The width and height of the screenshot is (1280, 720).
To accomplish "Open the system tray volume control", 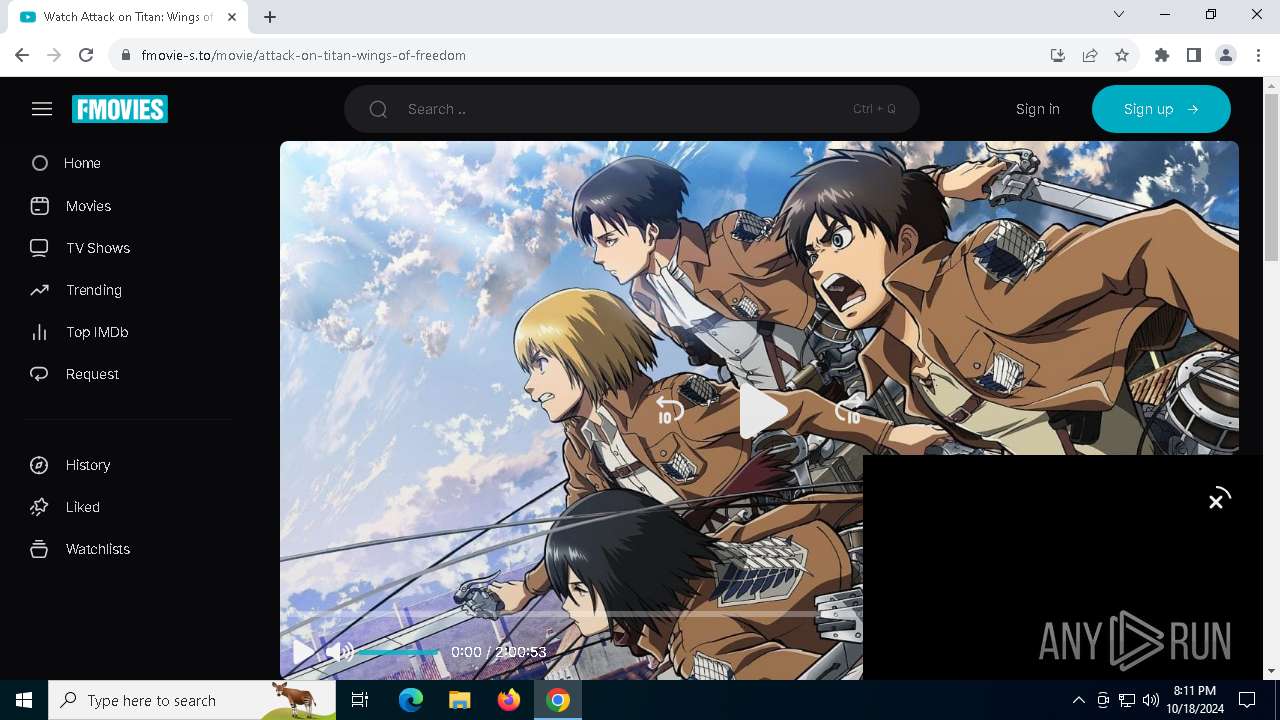I will click(x=1150, y=700).
